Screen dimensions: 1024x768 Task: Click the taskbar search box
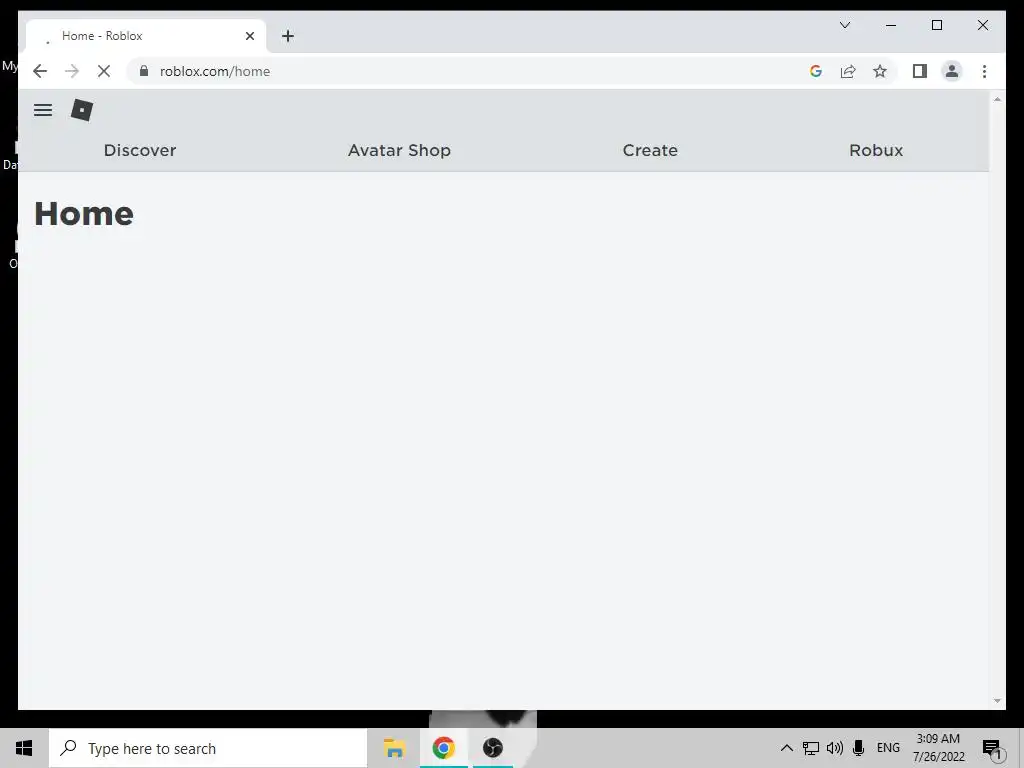(x=208, y=748)
